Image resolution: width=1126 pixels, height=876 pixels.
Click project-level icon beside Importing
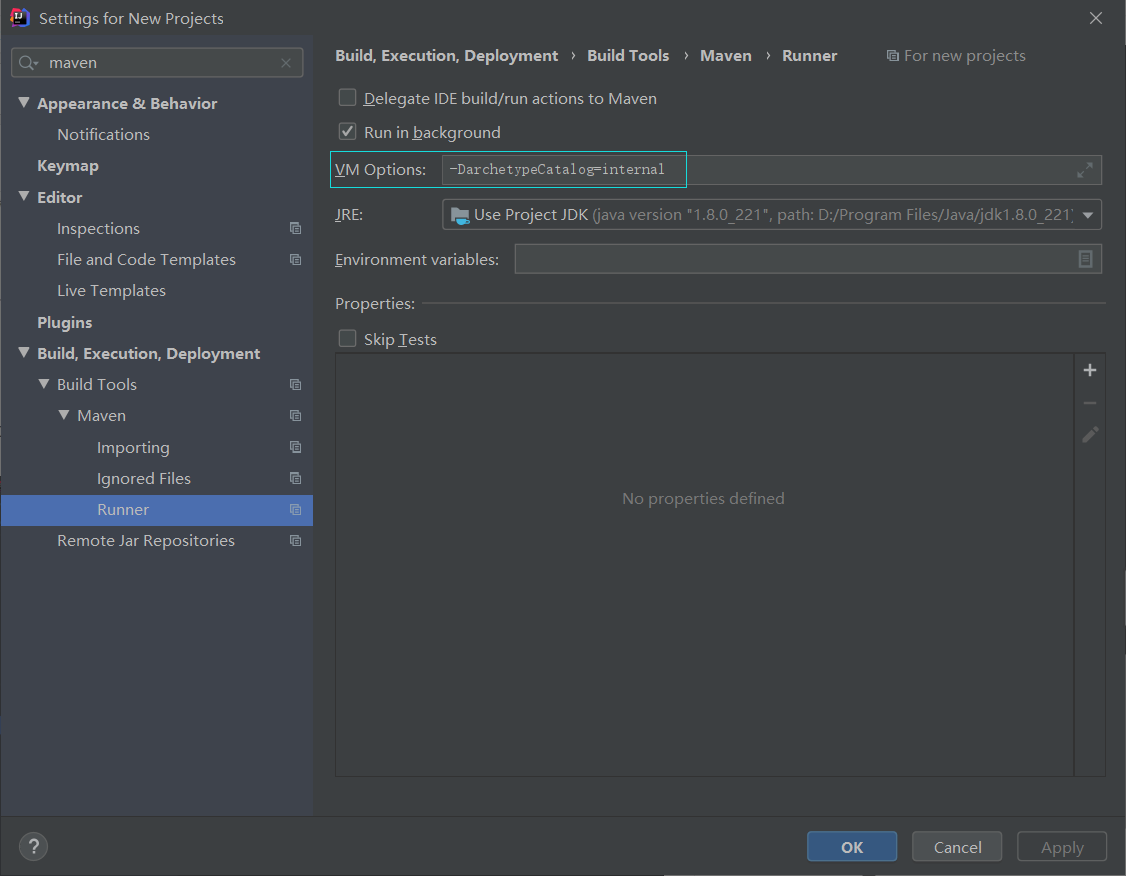295,447
